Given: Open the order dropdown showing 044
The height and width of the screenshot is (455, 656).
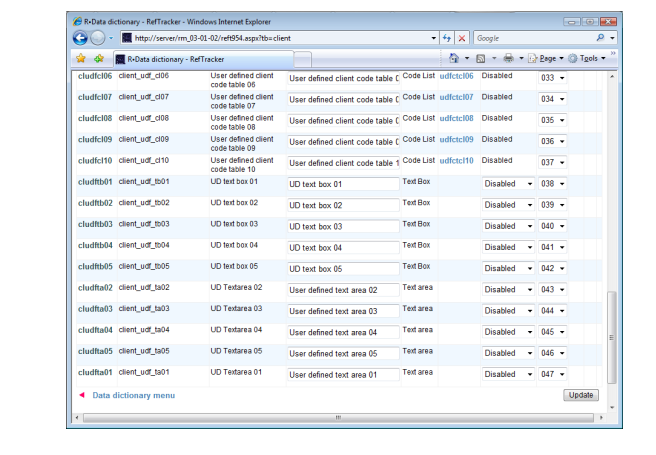Looking at the screenshot, I should 552,311.
